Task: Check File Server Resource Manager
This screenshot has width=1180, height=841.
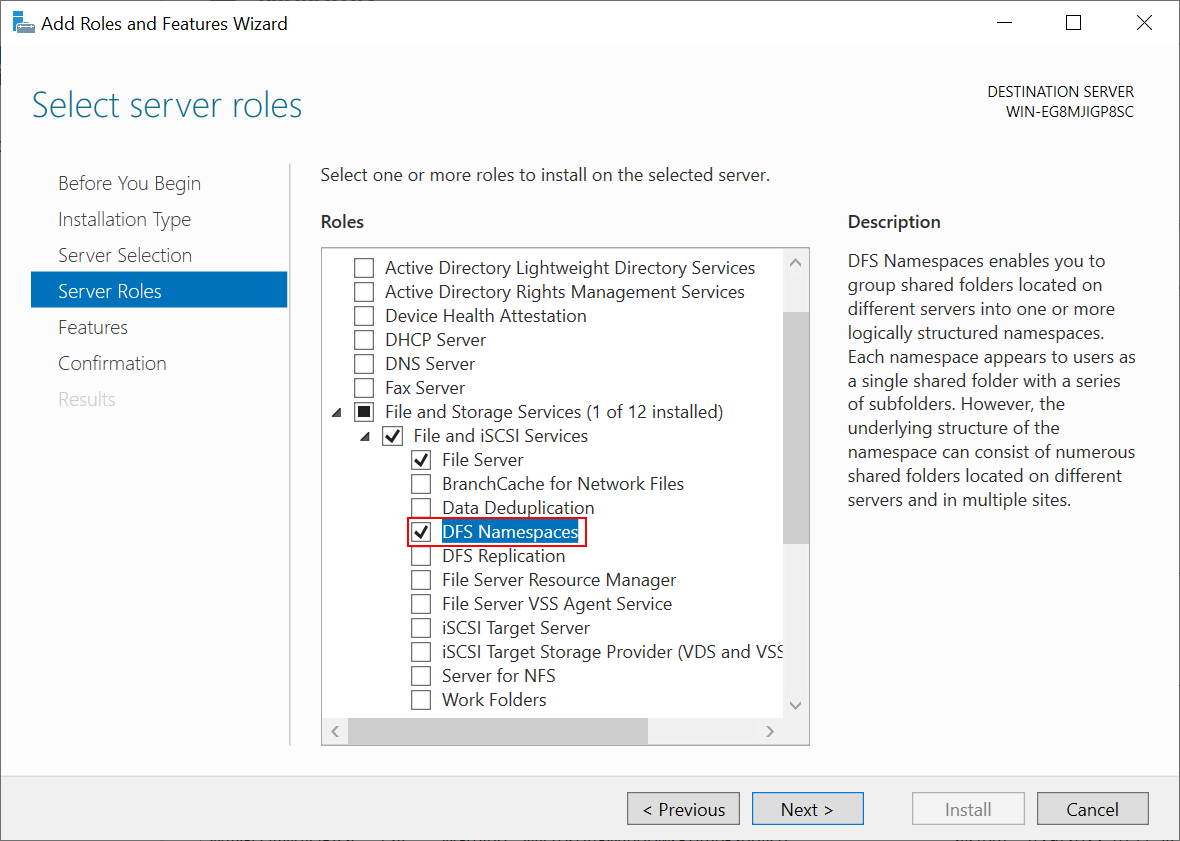Action: (x=422, y=580)
